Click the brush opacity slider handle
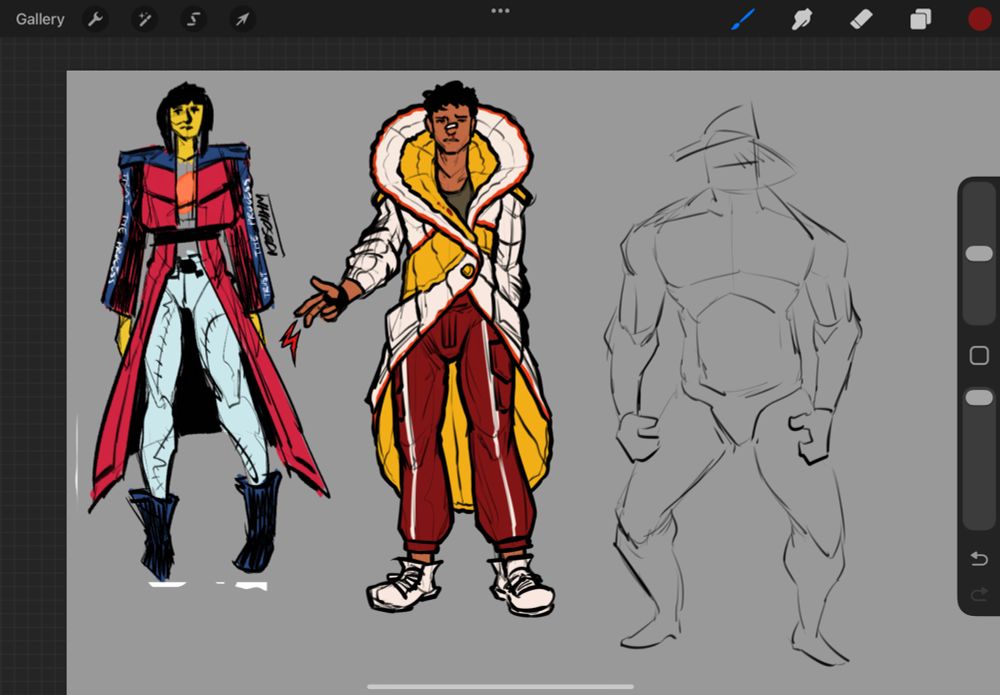1000x695 pixels. click(979, 398)
